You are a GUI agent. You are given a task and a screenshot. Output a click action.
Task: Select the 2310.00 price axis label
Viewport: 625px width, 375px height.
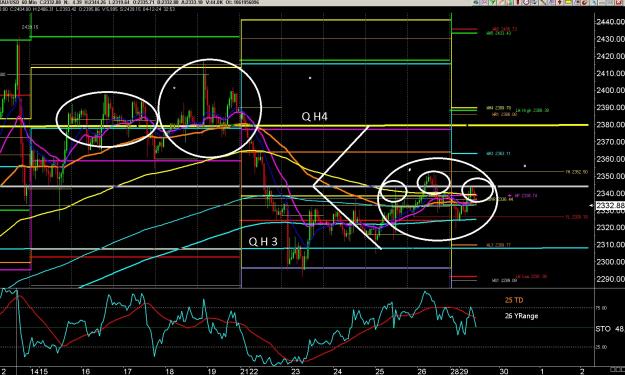(610, 245)
